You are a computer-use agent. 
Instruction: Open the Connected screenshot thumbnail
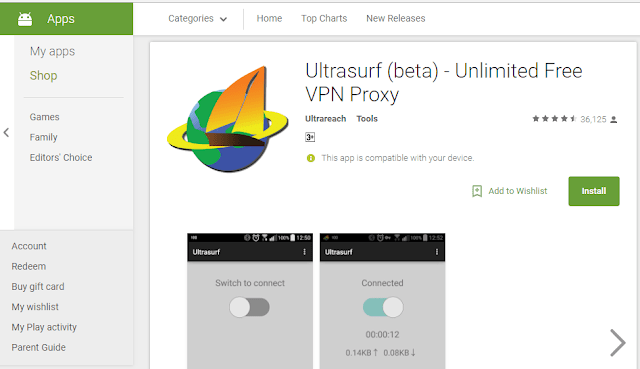[382, 301]
